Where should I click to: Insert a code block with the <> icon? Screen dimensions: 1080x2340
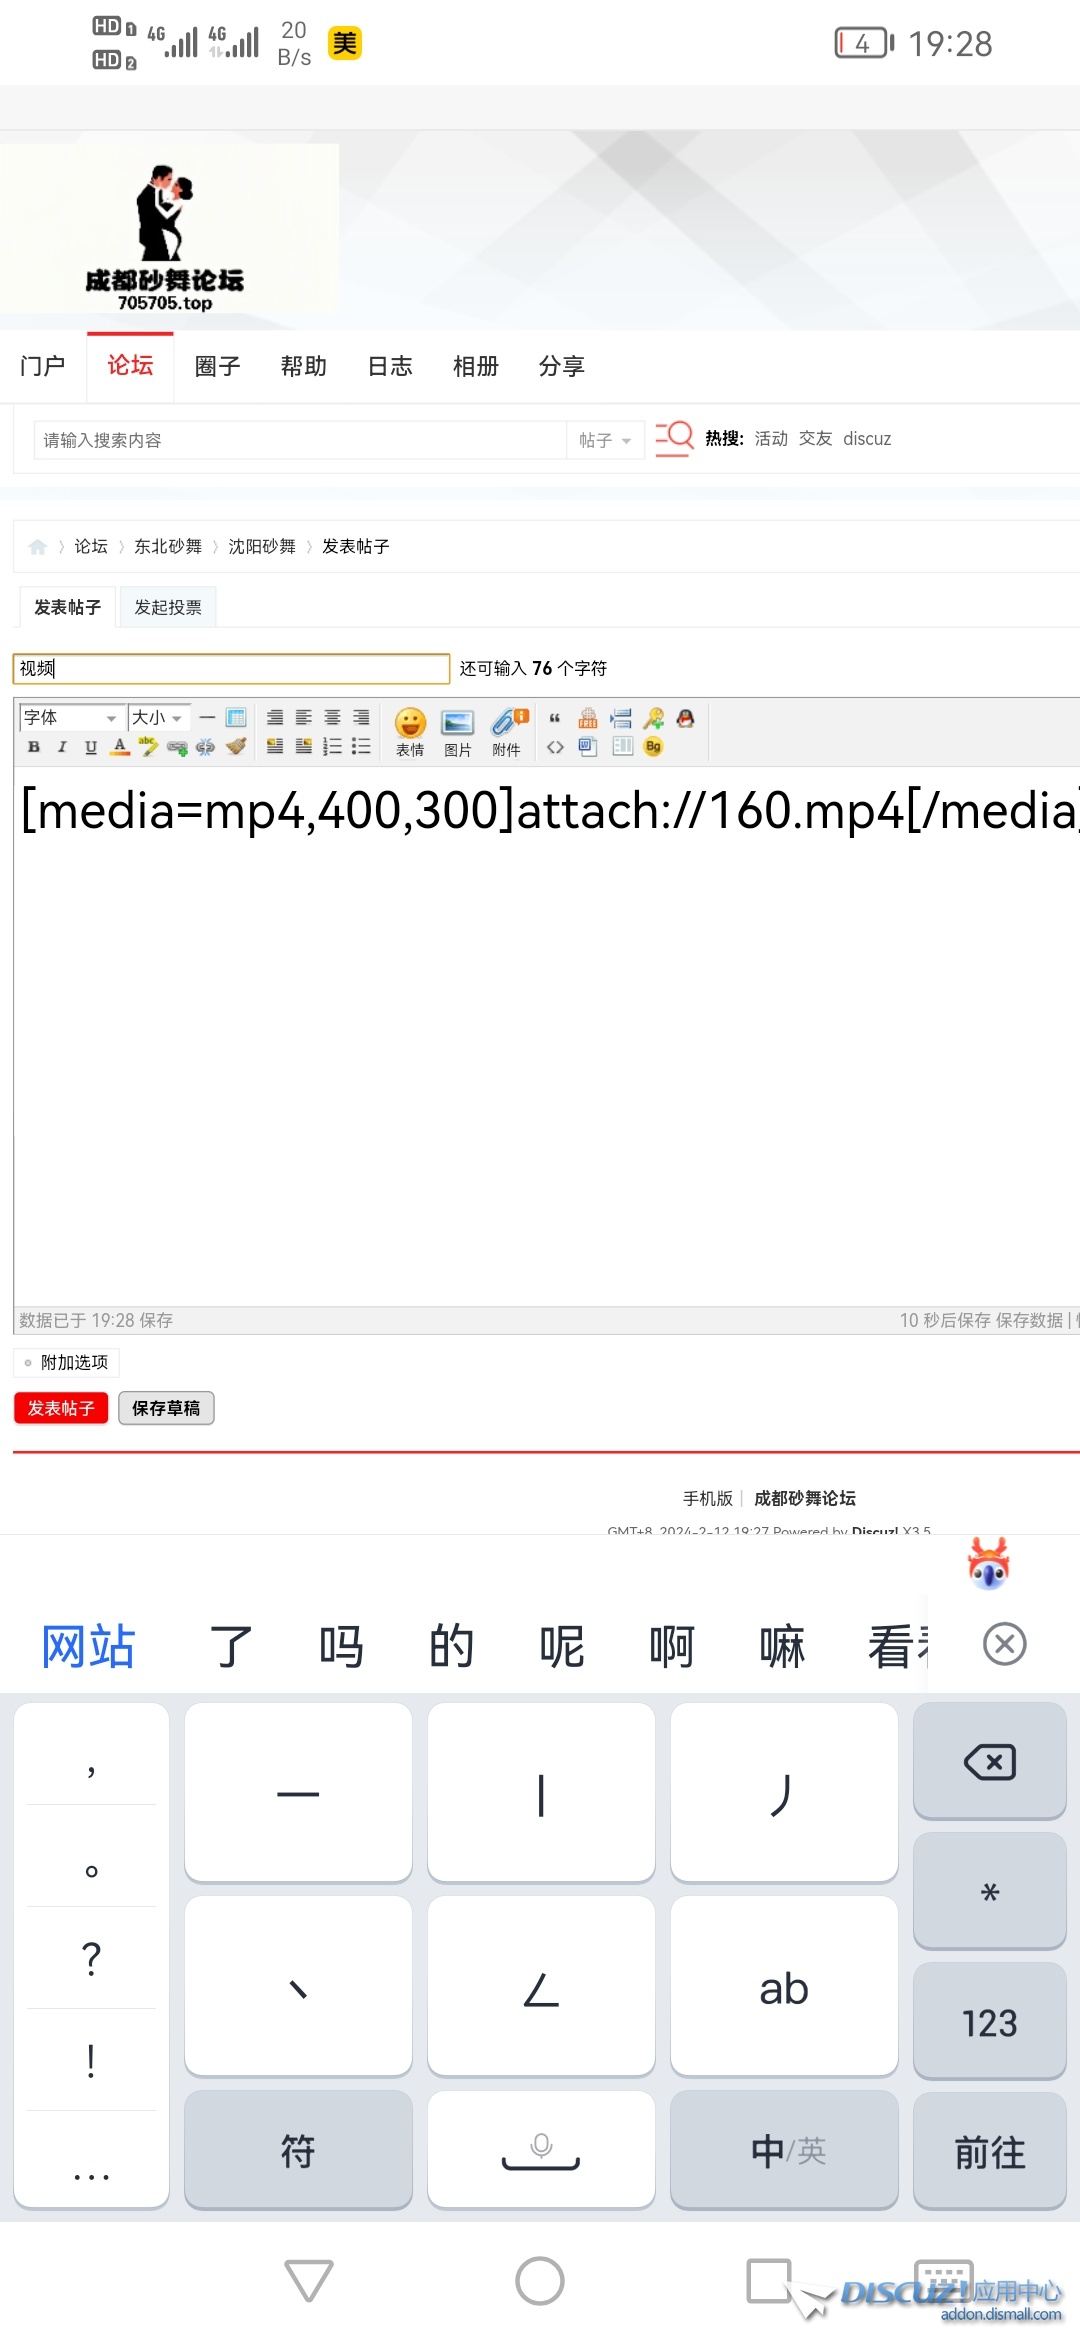pos(555,747)
